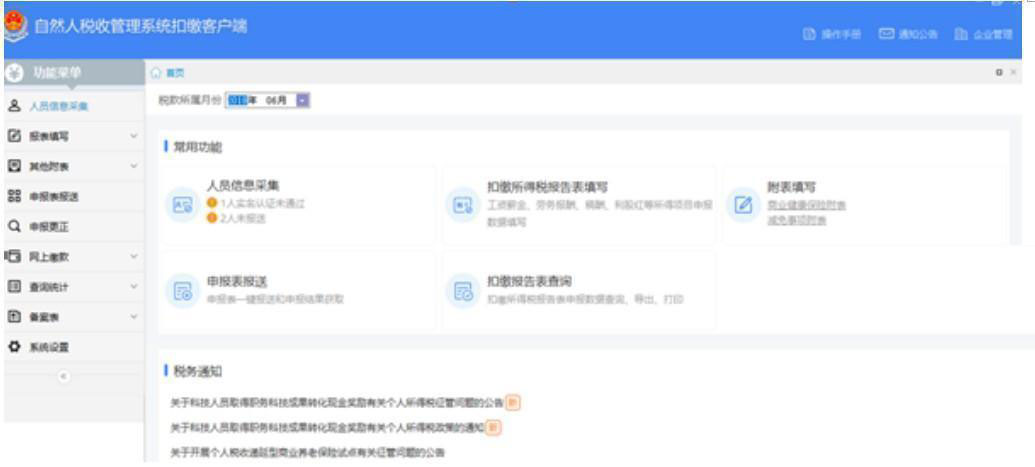Open the 商业健康保险附表 link
This screenshot has height=467, width=1035.
(807, 205)
